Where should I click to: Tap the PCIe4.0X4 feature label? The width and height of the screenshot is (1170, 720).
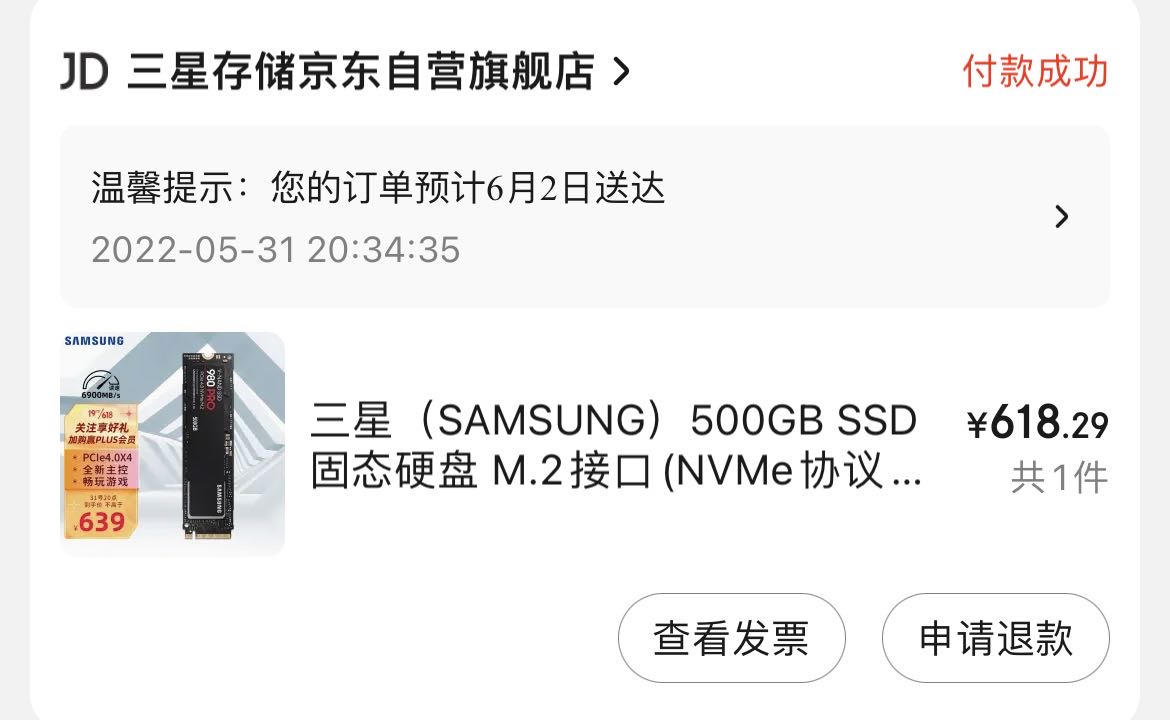click(x=107, y=457)
